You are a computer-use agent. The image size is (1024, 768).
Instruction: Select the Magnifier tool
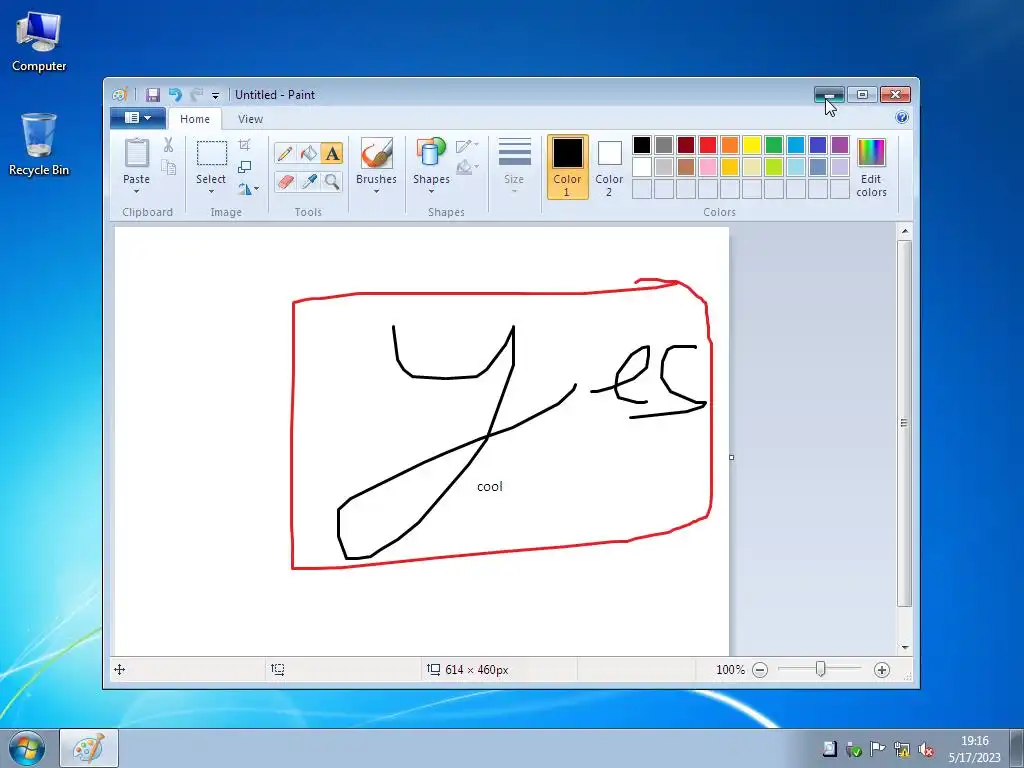click(x=332, y=182)
